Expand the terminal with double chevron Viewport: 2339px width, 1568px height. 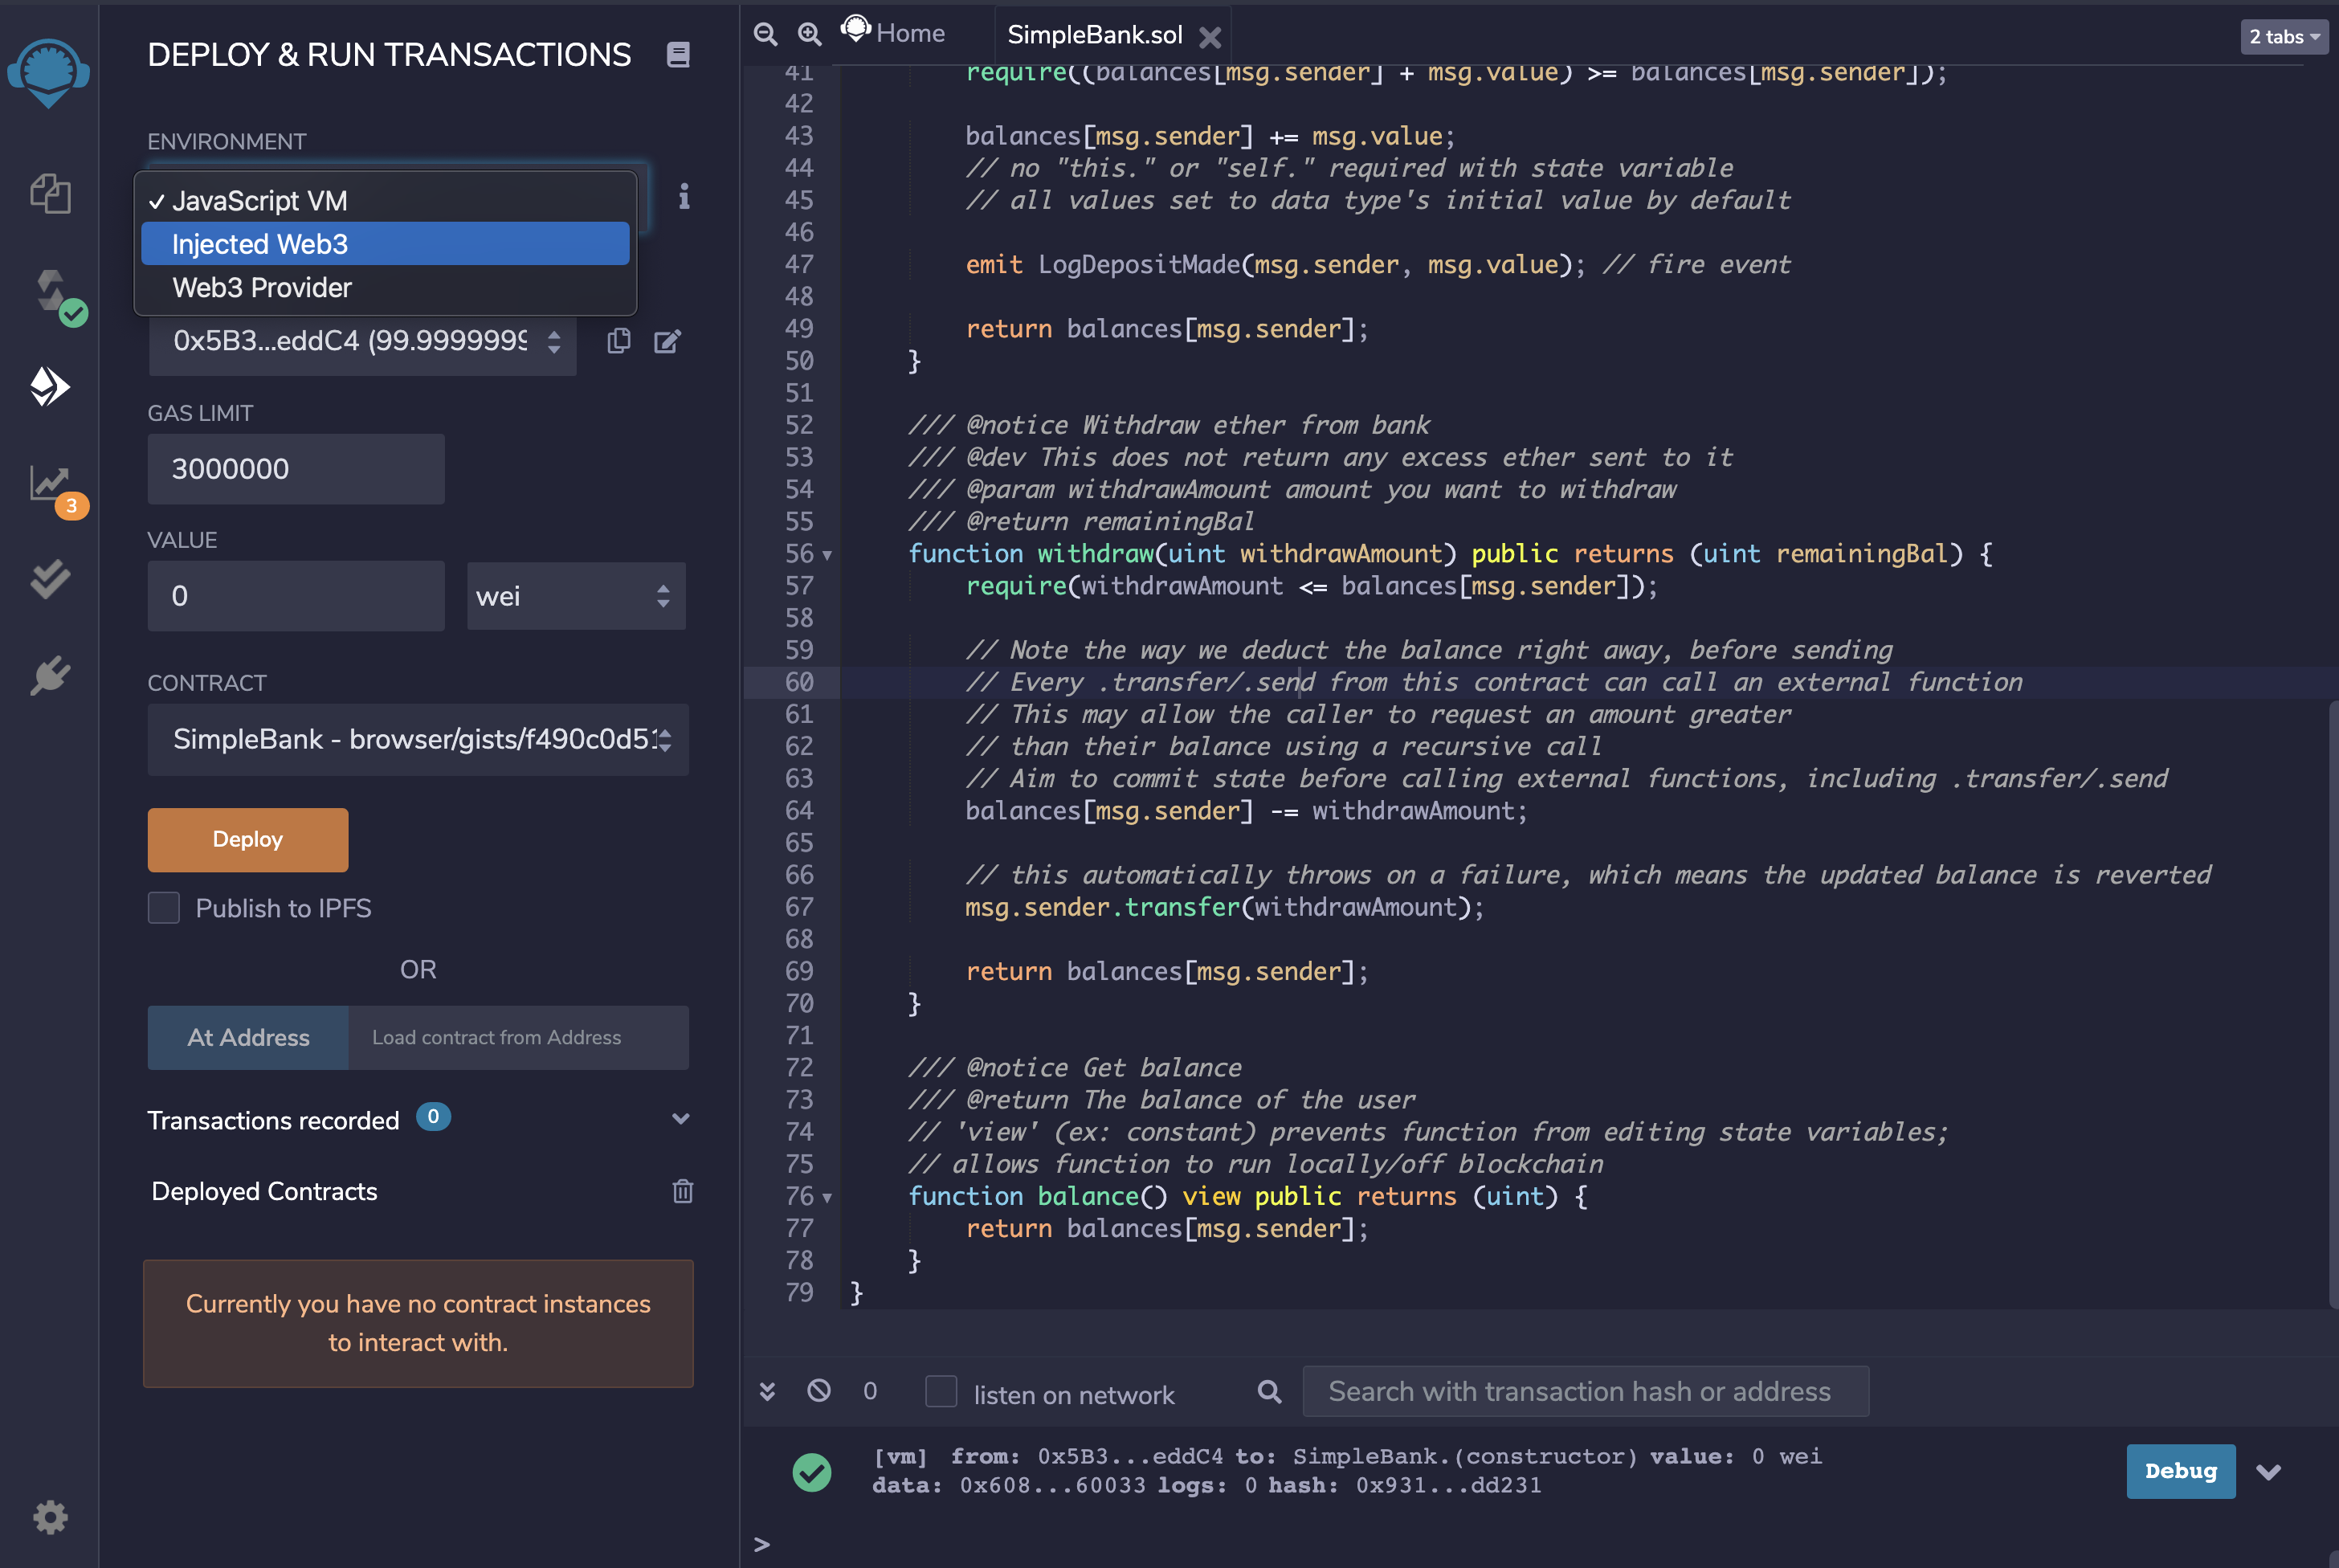click(x=768, y=1391)
